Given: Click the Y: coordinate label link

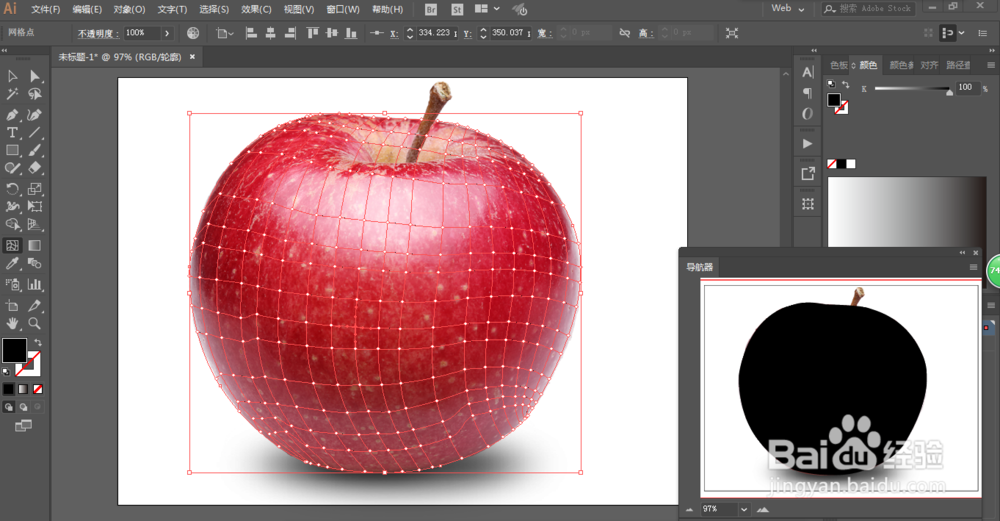Looking at the screenshot, I should pyautogui.click(x=468, y=33).
